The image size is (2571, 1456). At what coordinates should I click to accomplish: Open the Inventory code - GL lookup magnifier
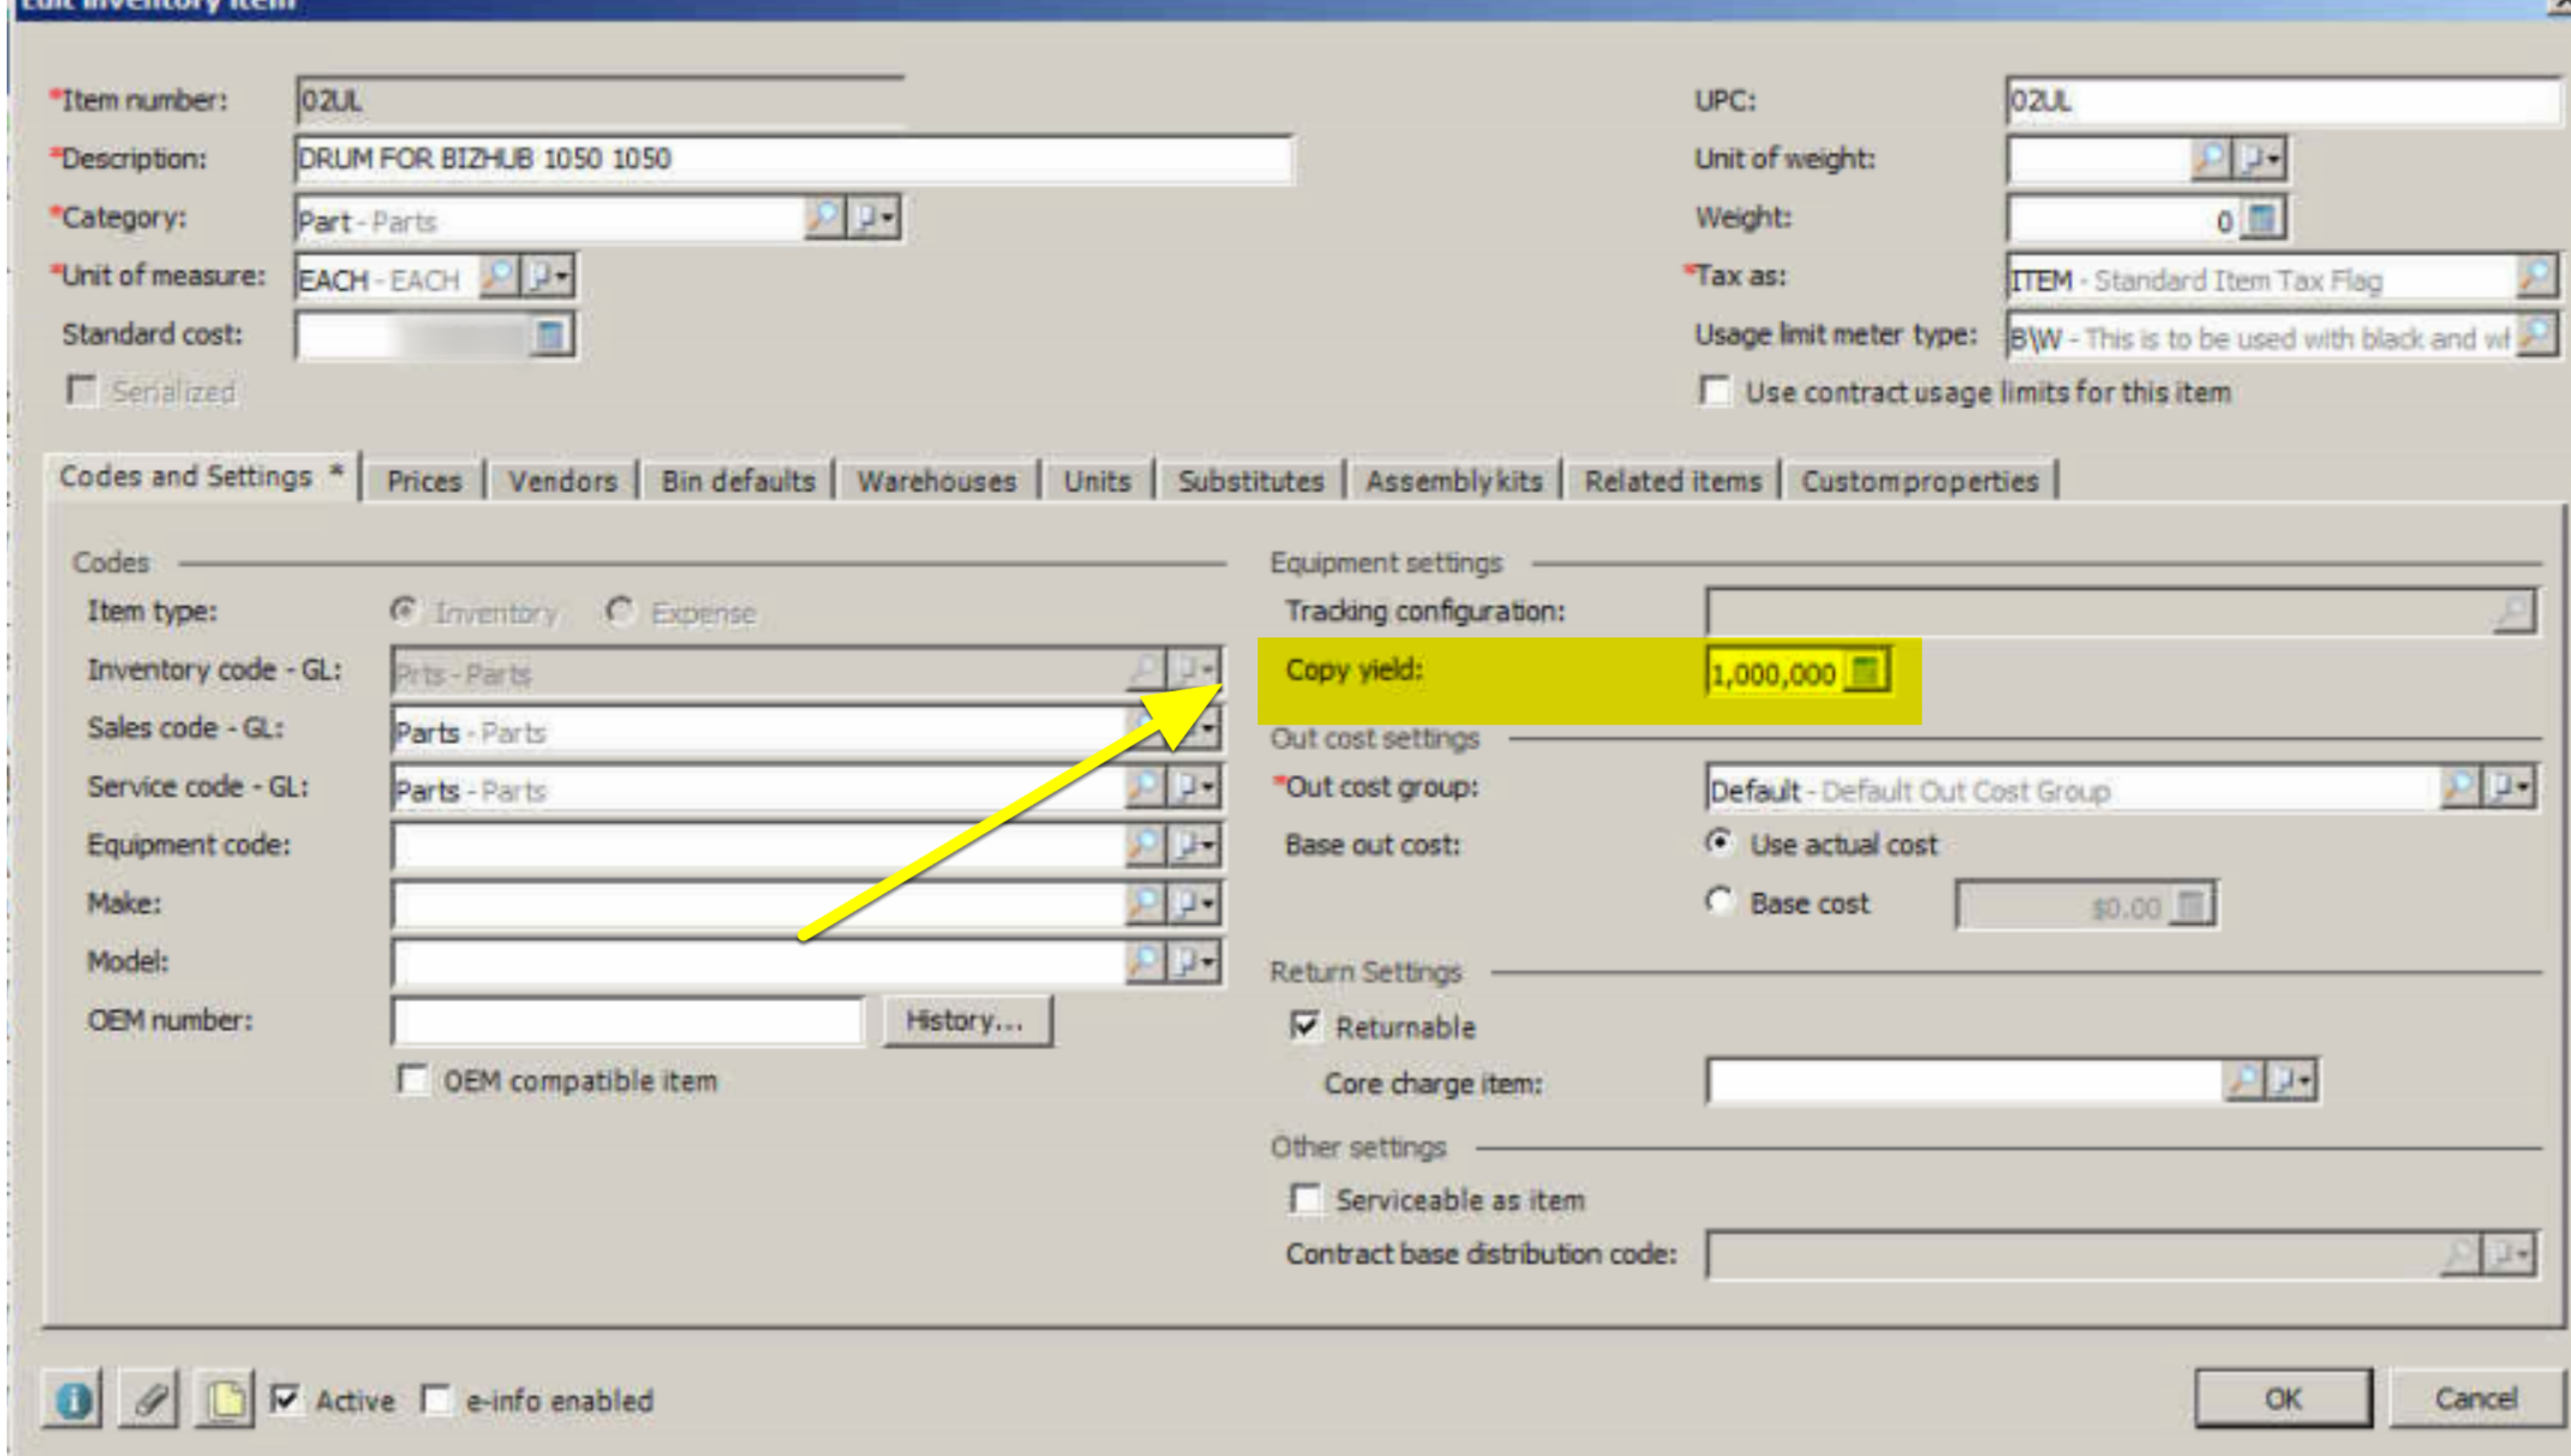(1144, 670)
